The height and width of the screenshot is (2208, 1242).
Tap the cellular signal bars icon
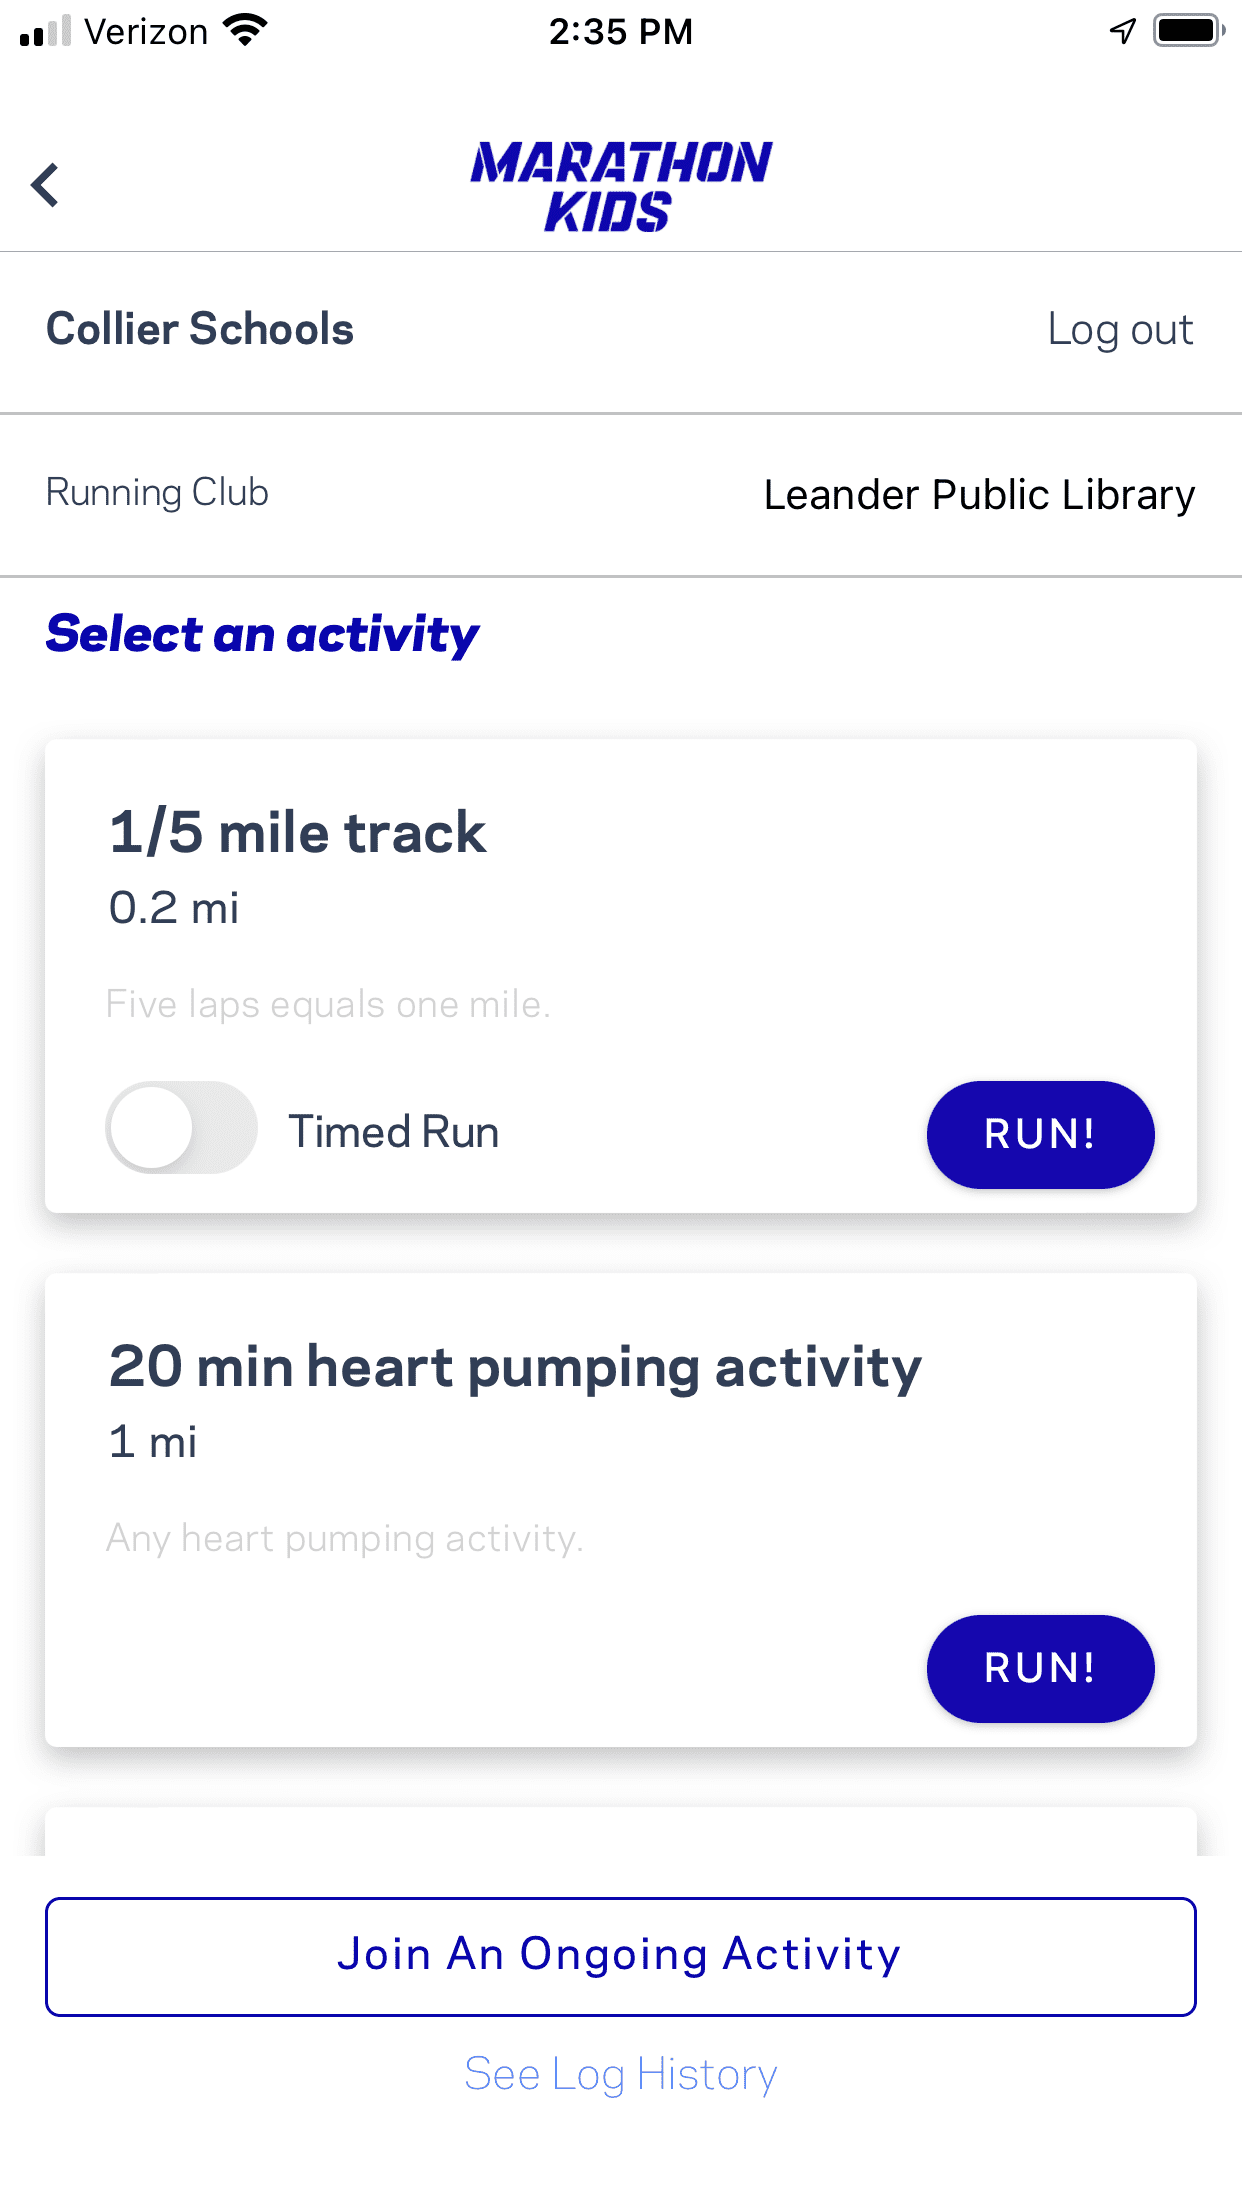pyautogui.click(x=45, y=31)
